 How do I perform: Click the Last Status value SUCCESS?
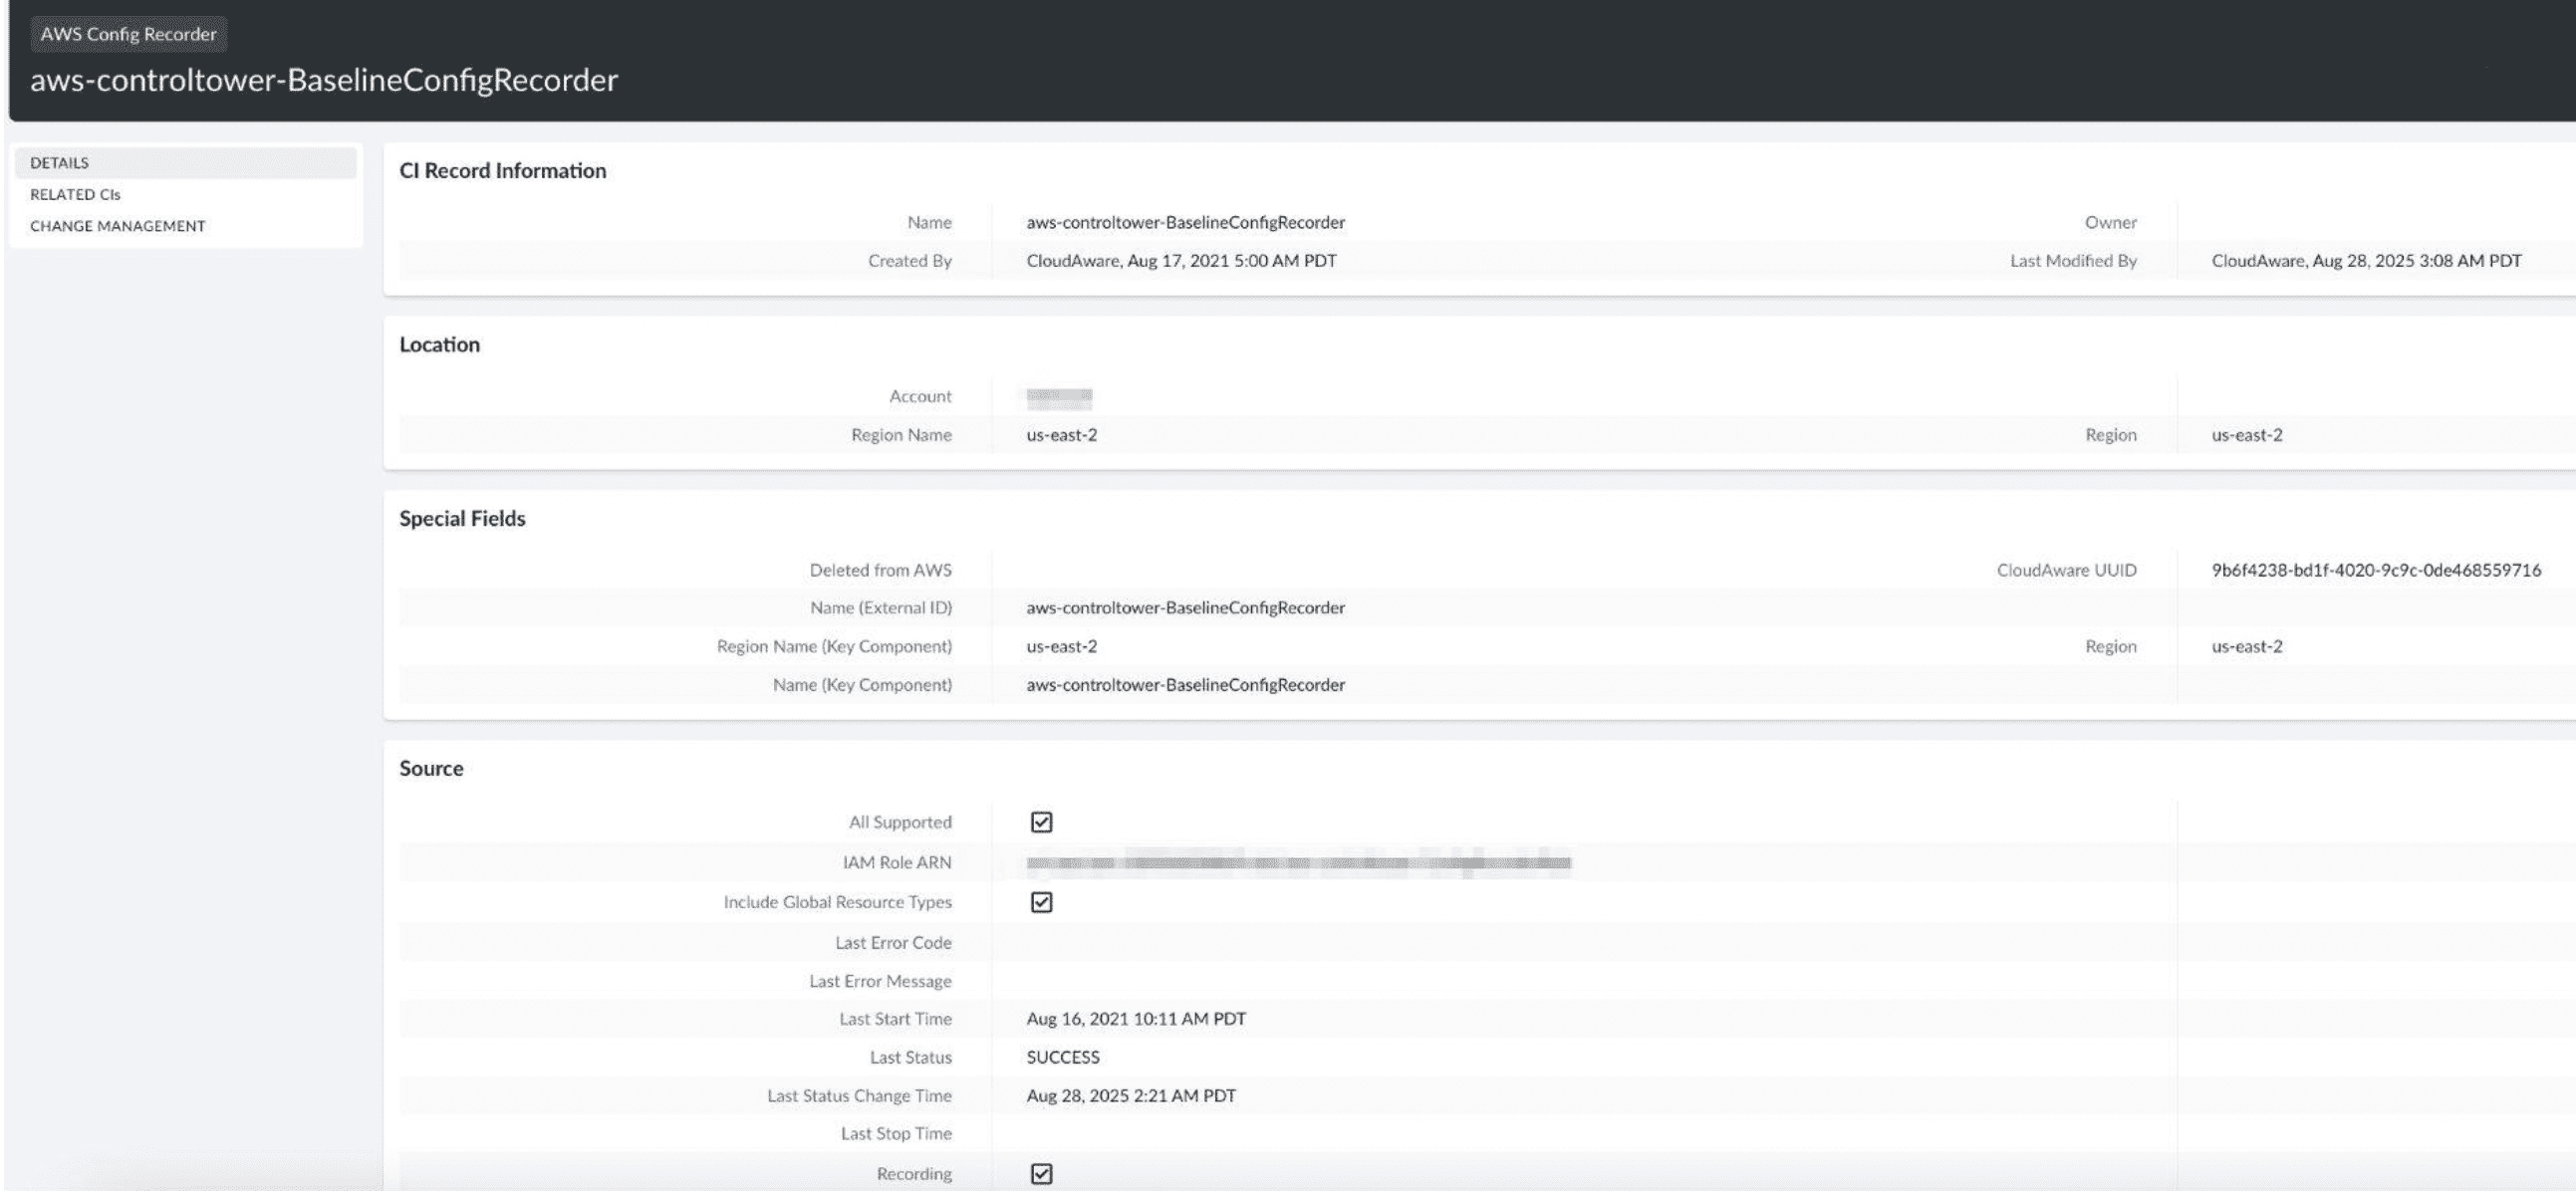1063,1057
